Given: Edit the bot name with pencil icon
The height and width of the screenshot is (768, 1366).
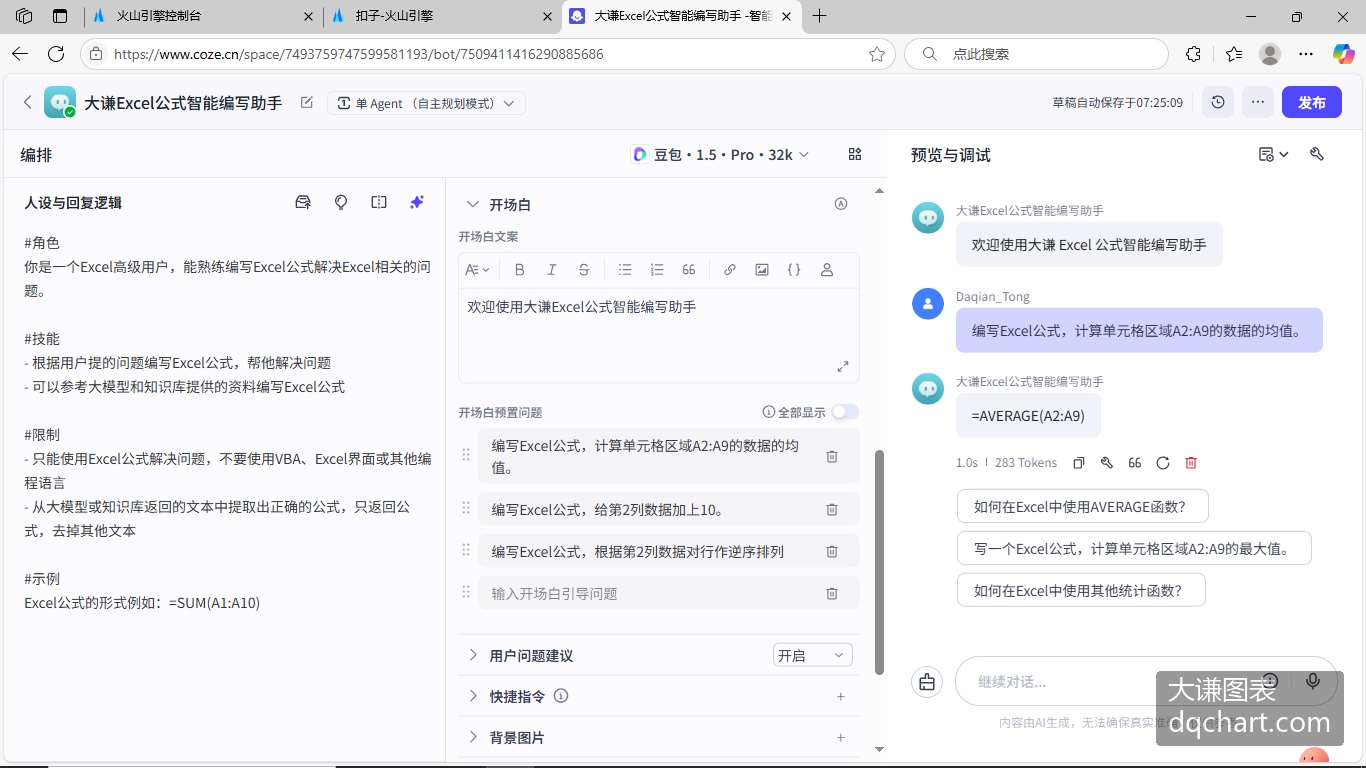Looking at the screenshot, I should [307, 102].
